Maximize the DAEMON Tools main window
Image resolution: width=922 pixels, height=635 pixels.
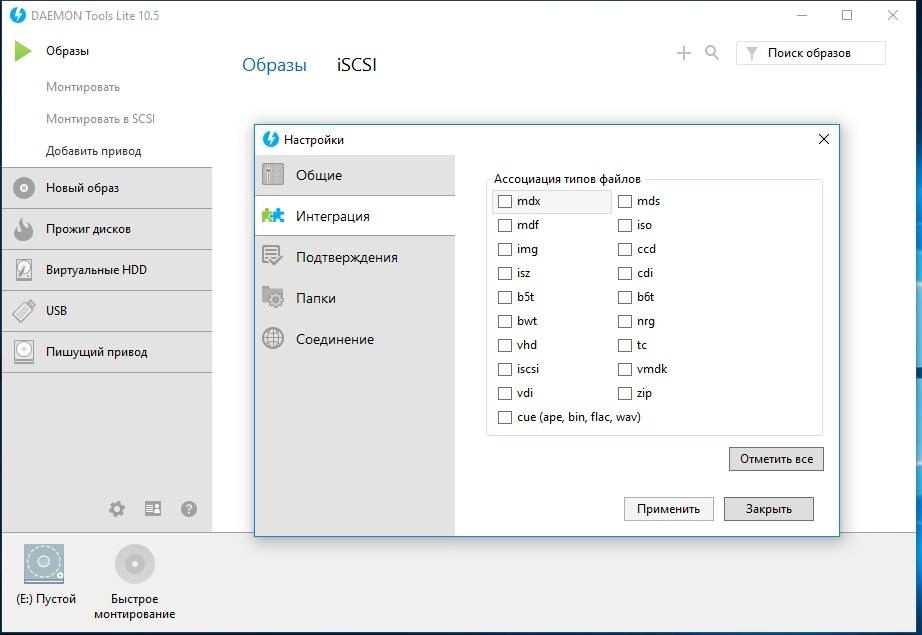pyautogui.click(x=847, y=15)
